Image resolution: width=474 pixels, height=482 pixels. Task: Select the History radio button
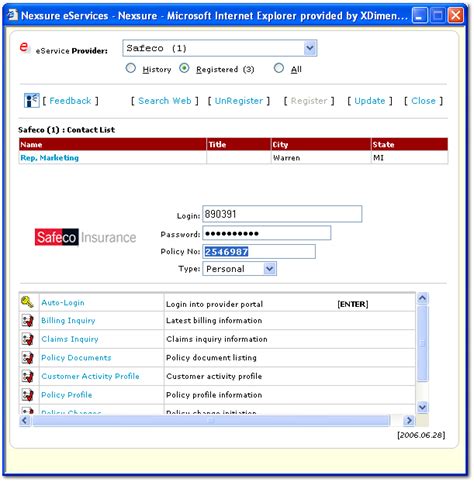[x=130, y=68]
